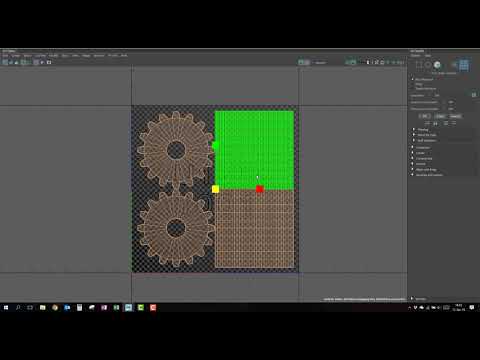Select the upper gear UV shell
Screen dimensions: 480x360
pos(176,150)
